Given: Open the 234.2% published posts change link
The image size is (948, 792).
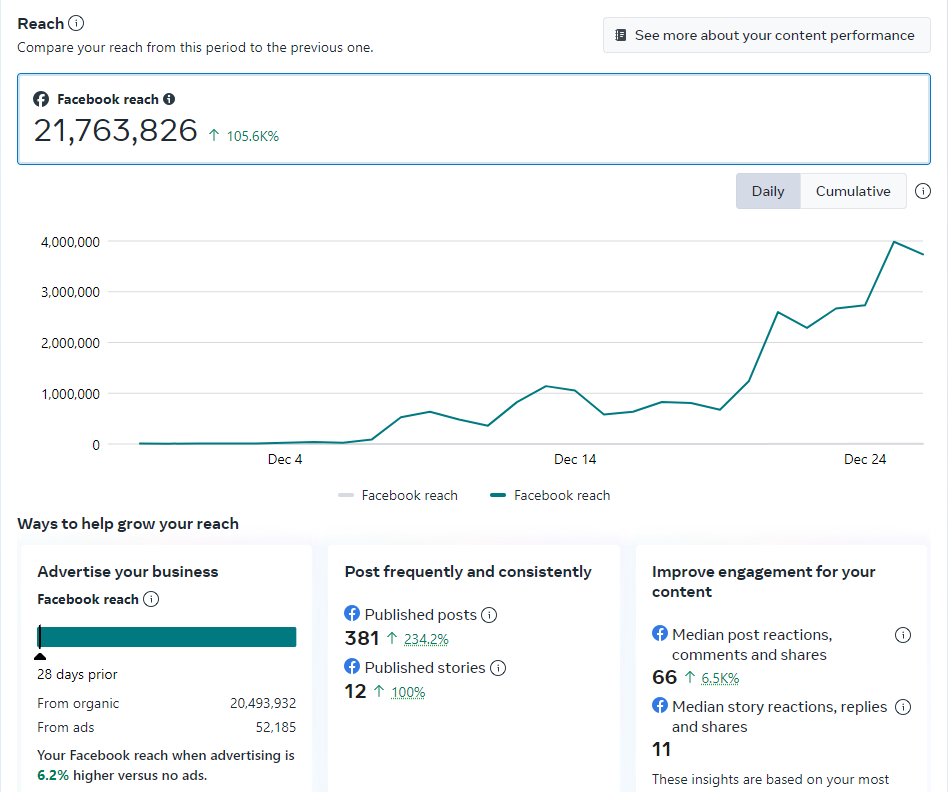Looking at the screenshot, I should point(426,639).
